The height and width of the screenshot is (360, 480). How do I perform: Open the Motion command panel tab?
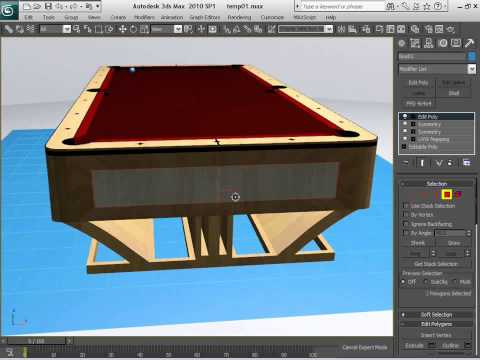443,43
